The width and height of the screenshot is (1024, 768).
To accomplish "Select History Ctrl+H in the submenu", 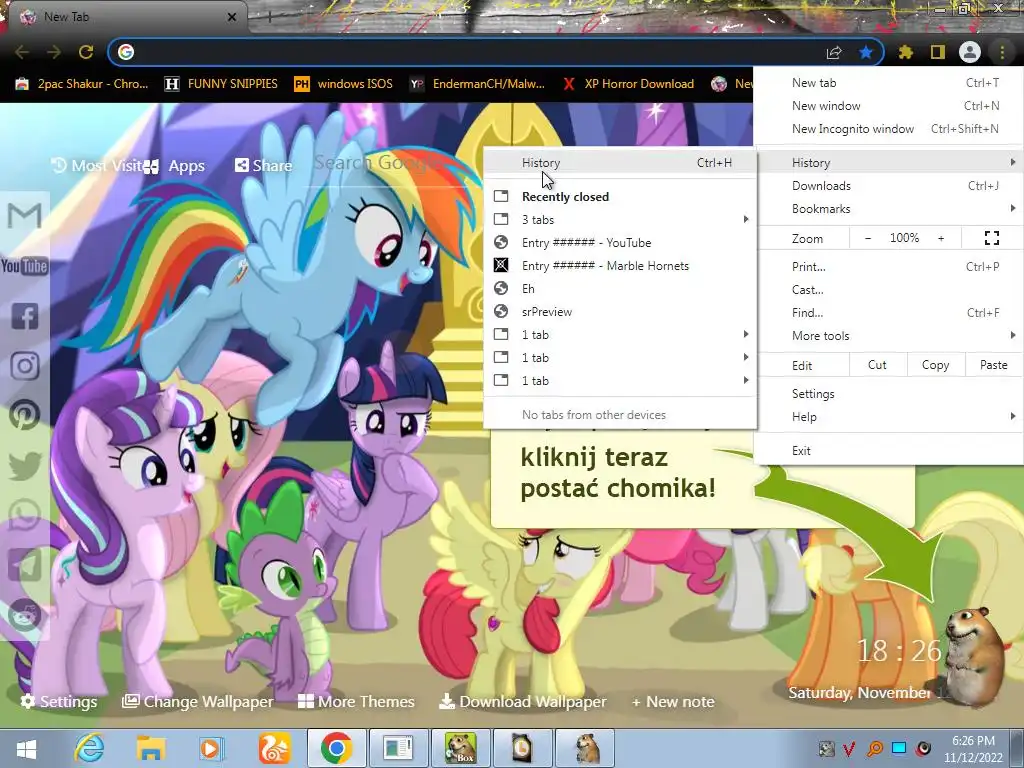I will click(620, 163).
